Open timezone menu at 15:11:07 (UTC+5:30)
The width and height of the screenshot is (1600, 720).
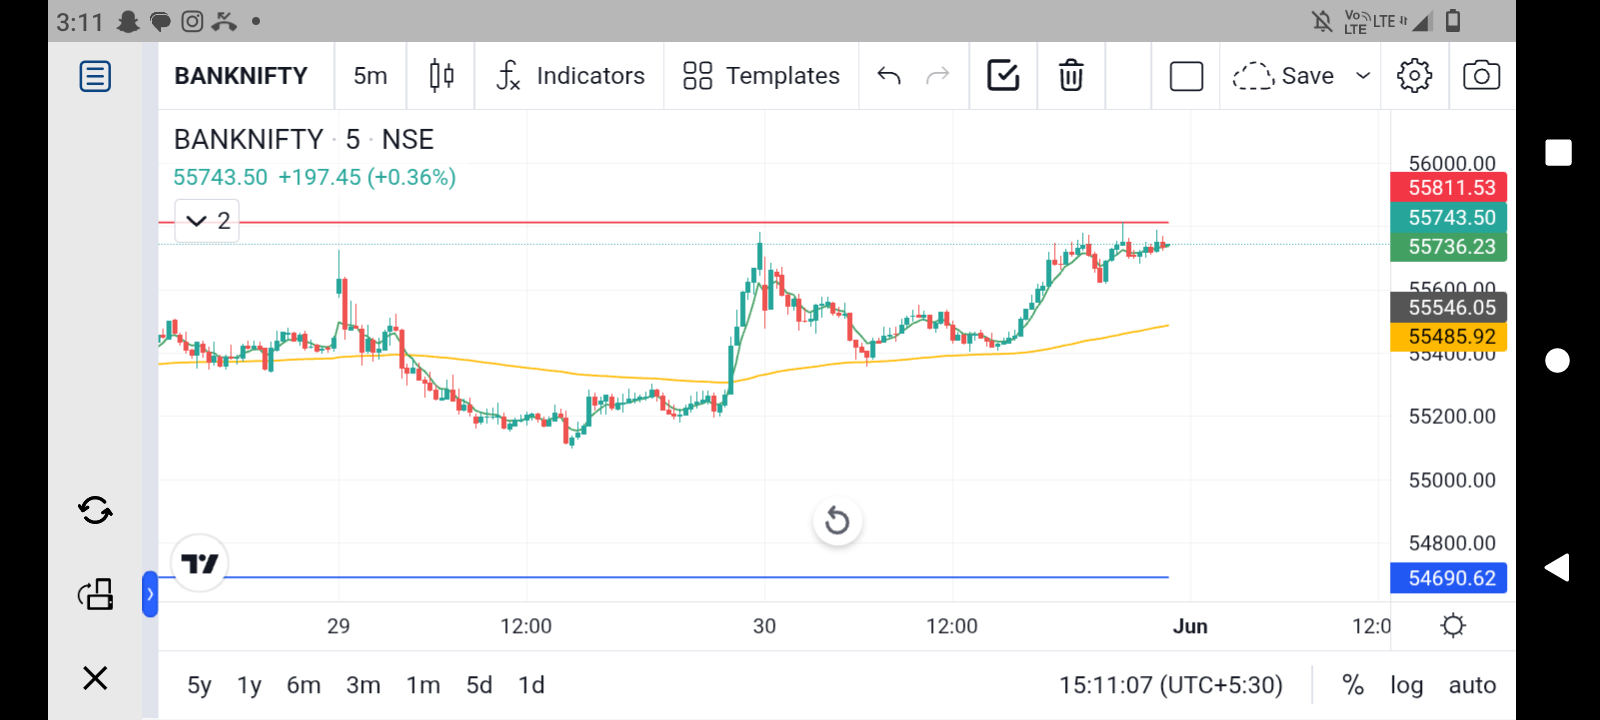pos(1171,685)
